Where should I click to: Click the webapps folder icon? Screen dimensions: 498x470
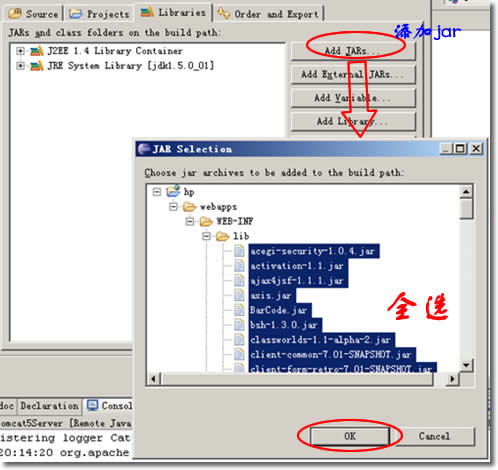[189, 207]
